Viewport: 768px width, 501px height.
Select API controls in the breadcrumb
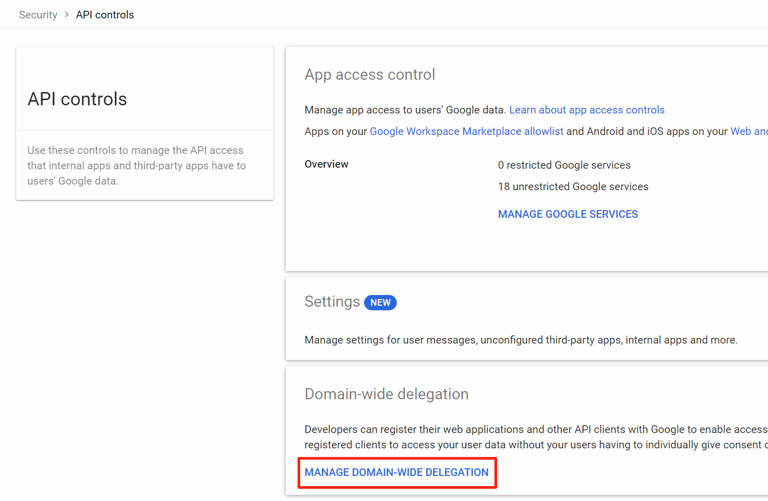pyautogui.click(x=105, y=15)
